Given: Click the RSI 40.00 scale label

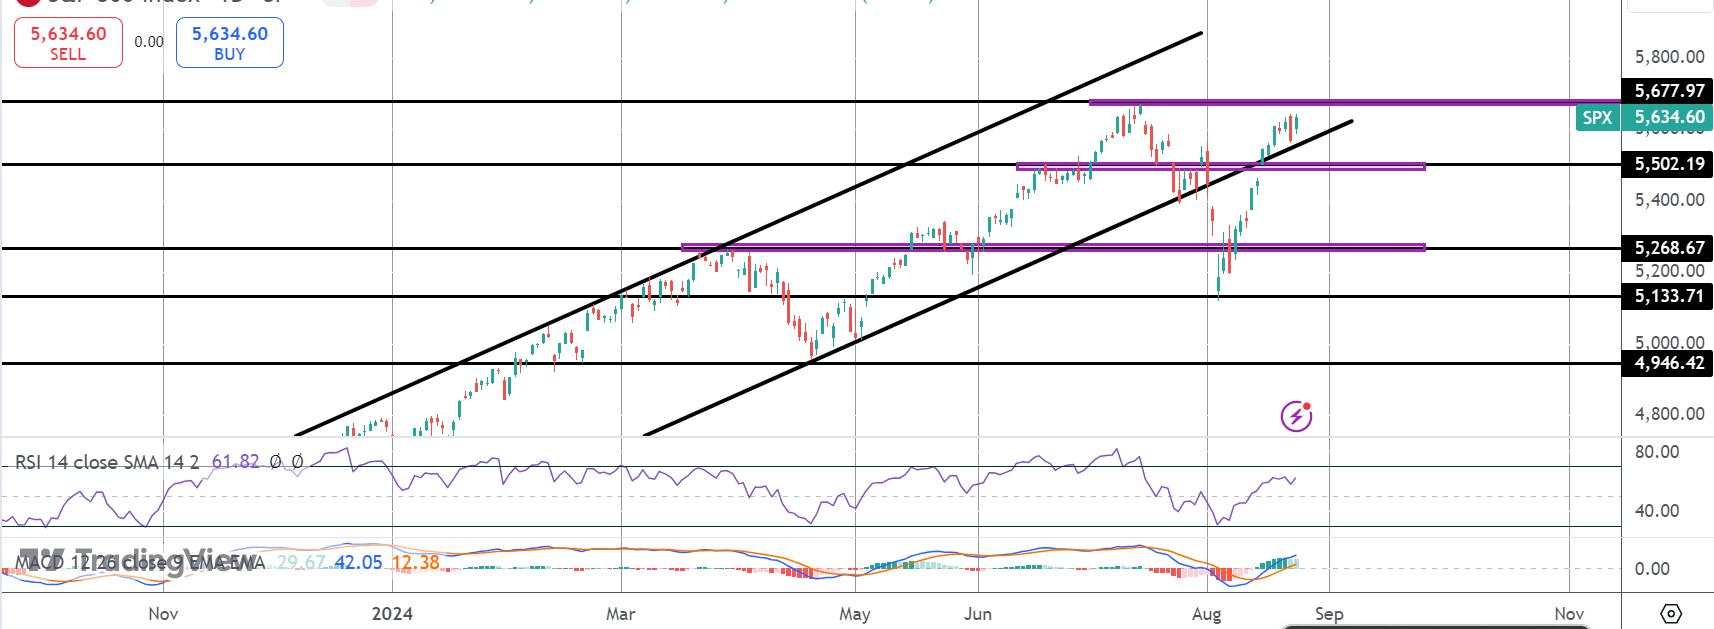Looking at the screenshot, I should pyautogui.click(x=1657, y=511).
